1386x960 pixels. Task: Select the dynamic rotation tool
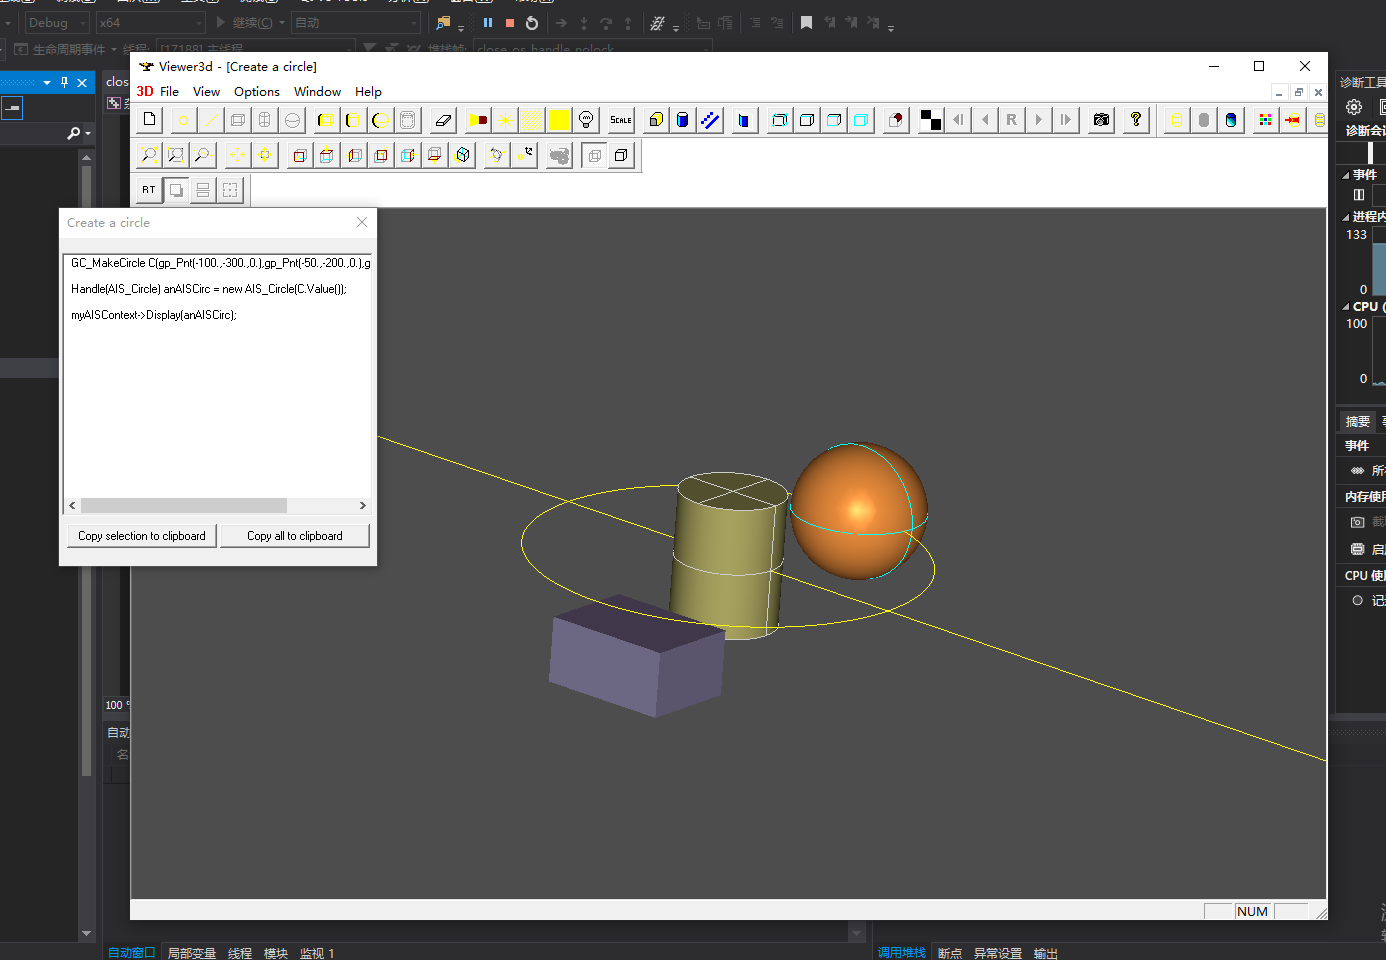coord(497,155)
